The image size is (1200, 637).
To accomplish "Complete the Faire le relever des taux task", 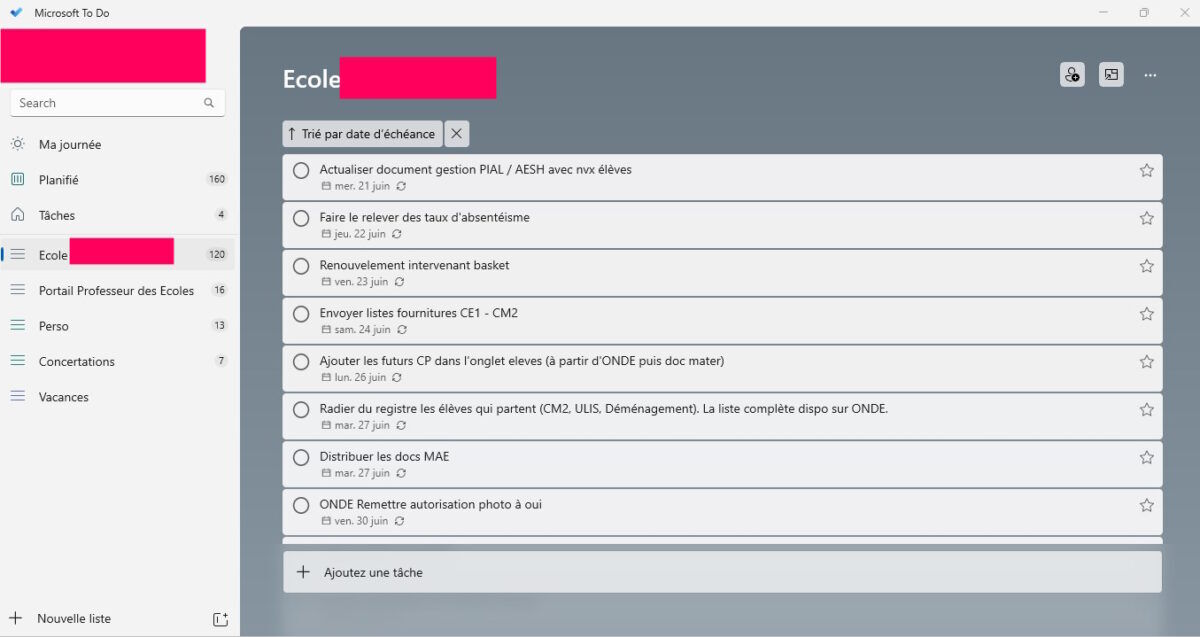I will [x=301, y=218].
